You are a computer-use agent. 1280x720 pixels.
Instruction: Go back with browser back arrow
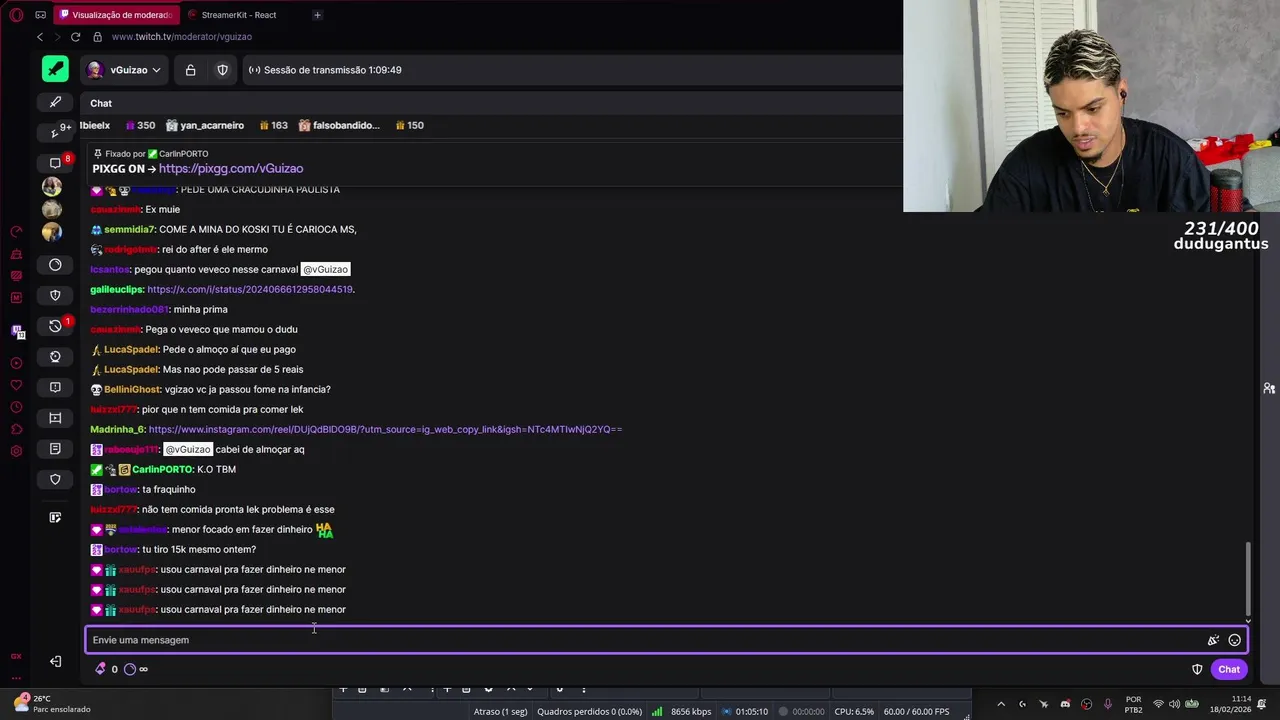(40, 37)
